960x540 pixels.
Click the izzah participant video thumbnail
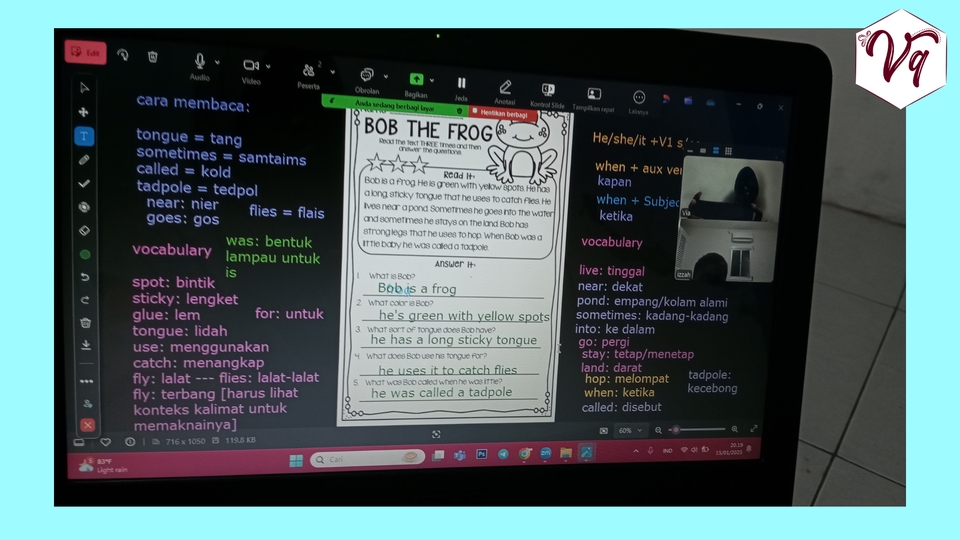pos(727,252)
